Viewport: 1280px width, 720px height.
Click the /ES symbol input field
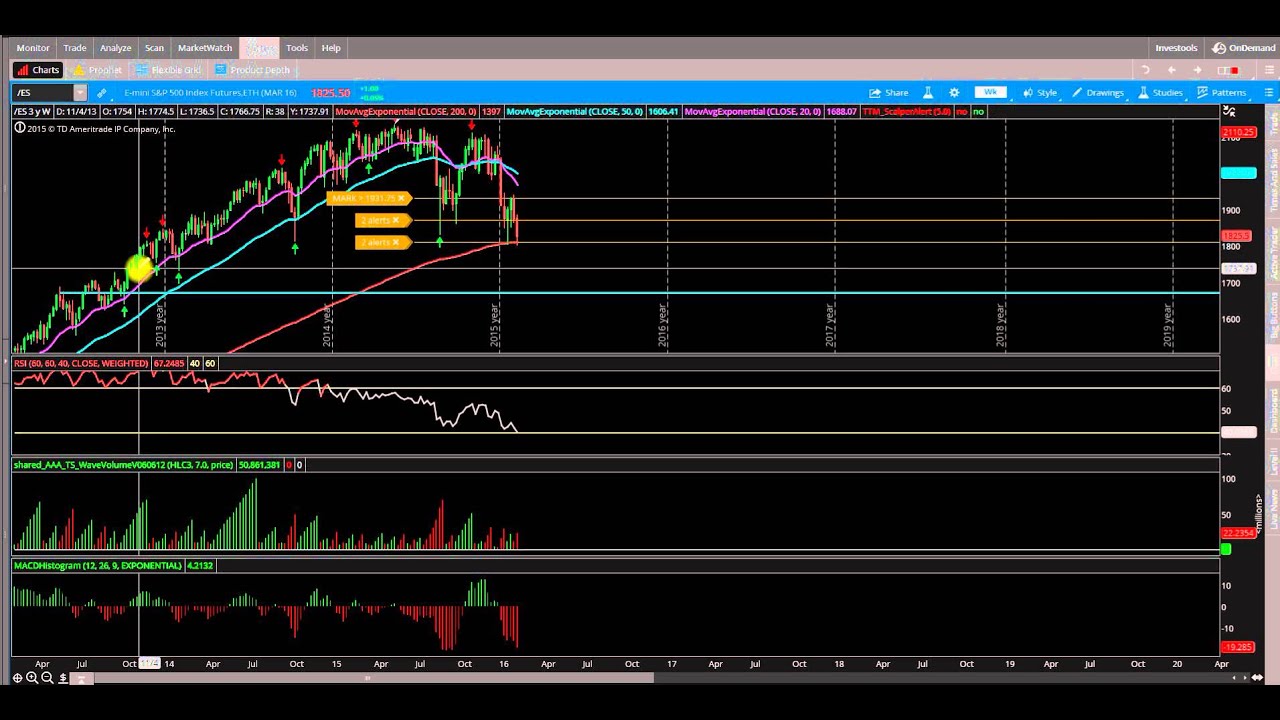coord(43,93)
